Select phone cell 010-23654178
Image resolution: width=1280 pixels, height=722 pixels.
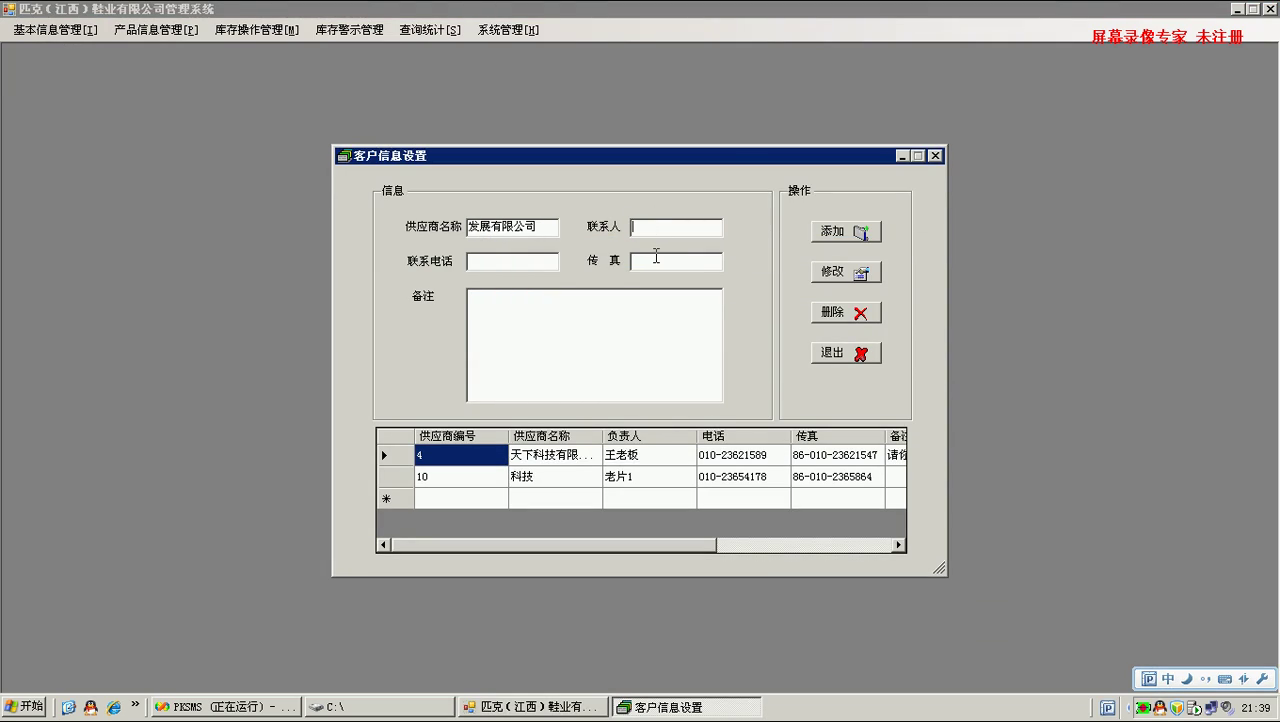click(x=743, y=477)
